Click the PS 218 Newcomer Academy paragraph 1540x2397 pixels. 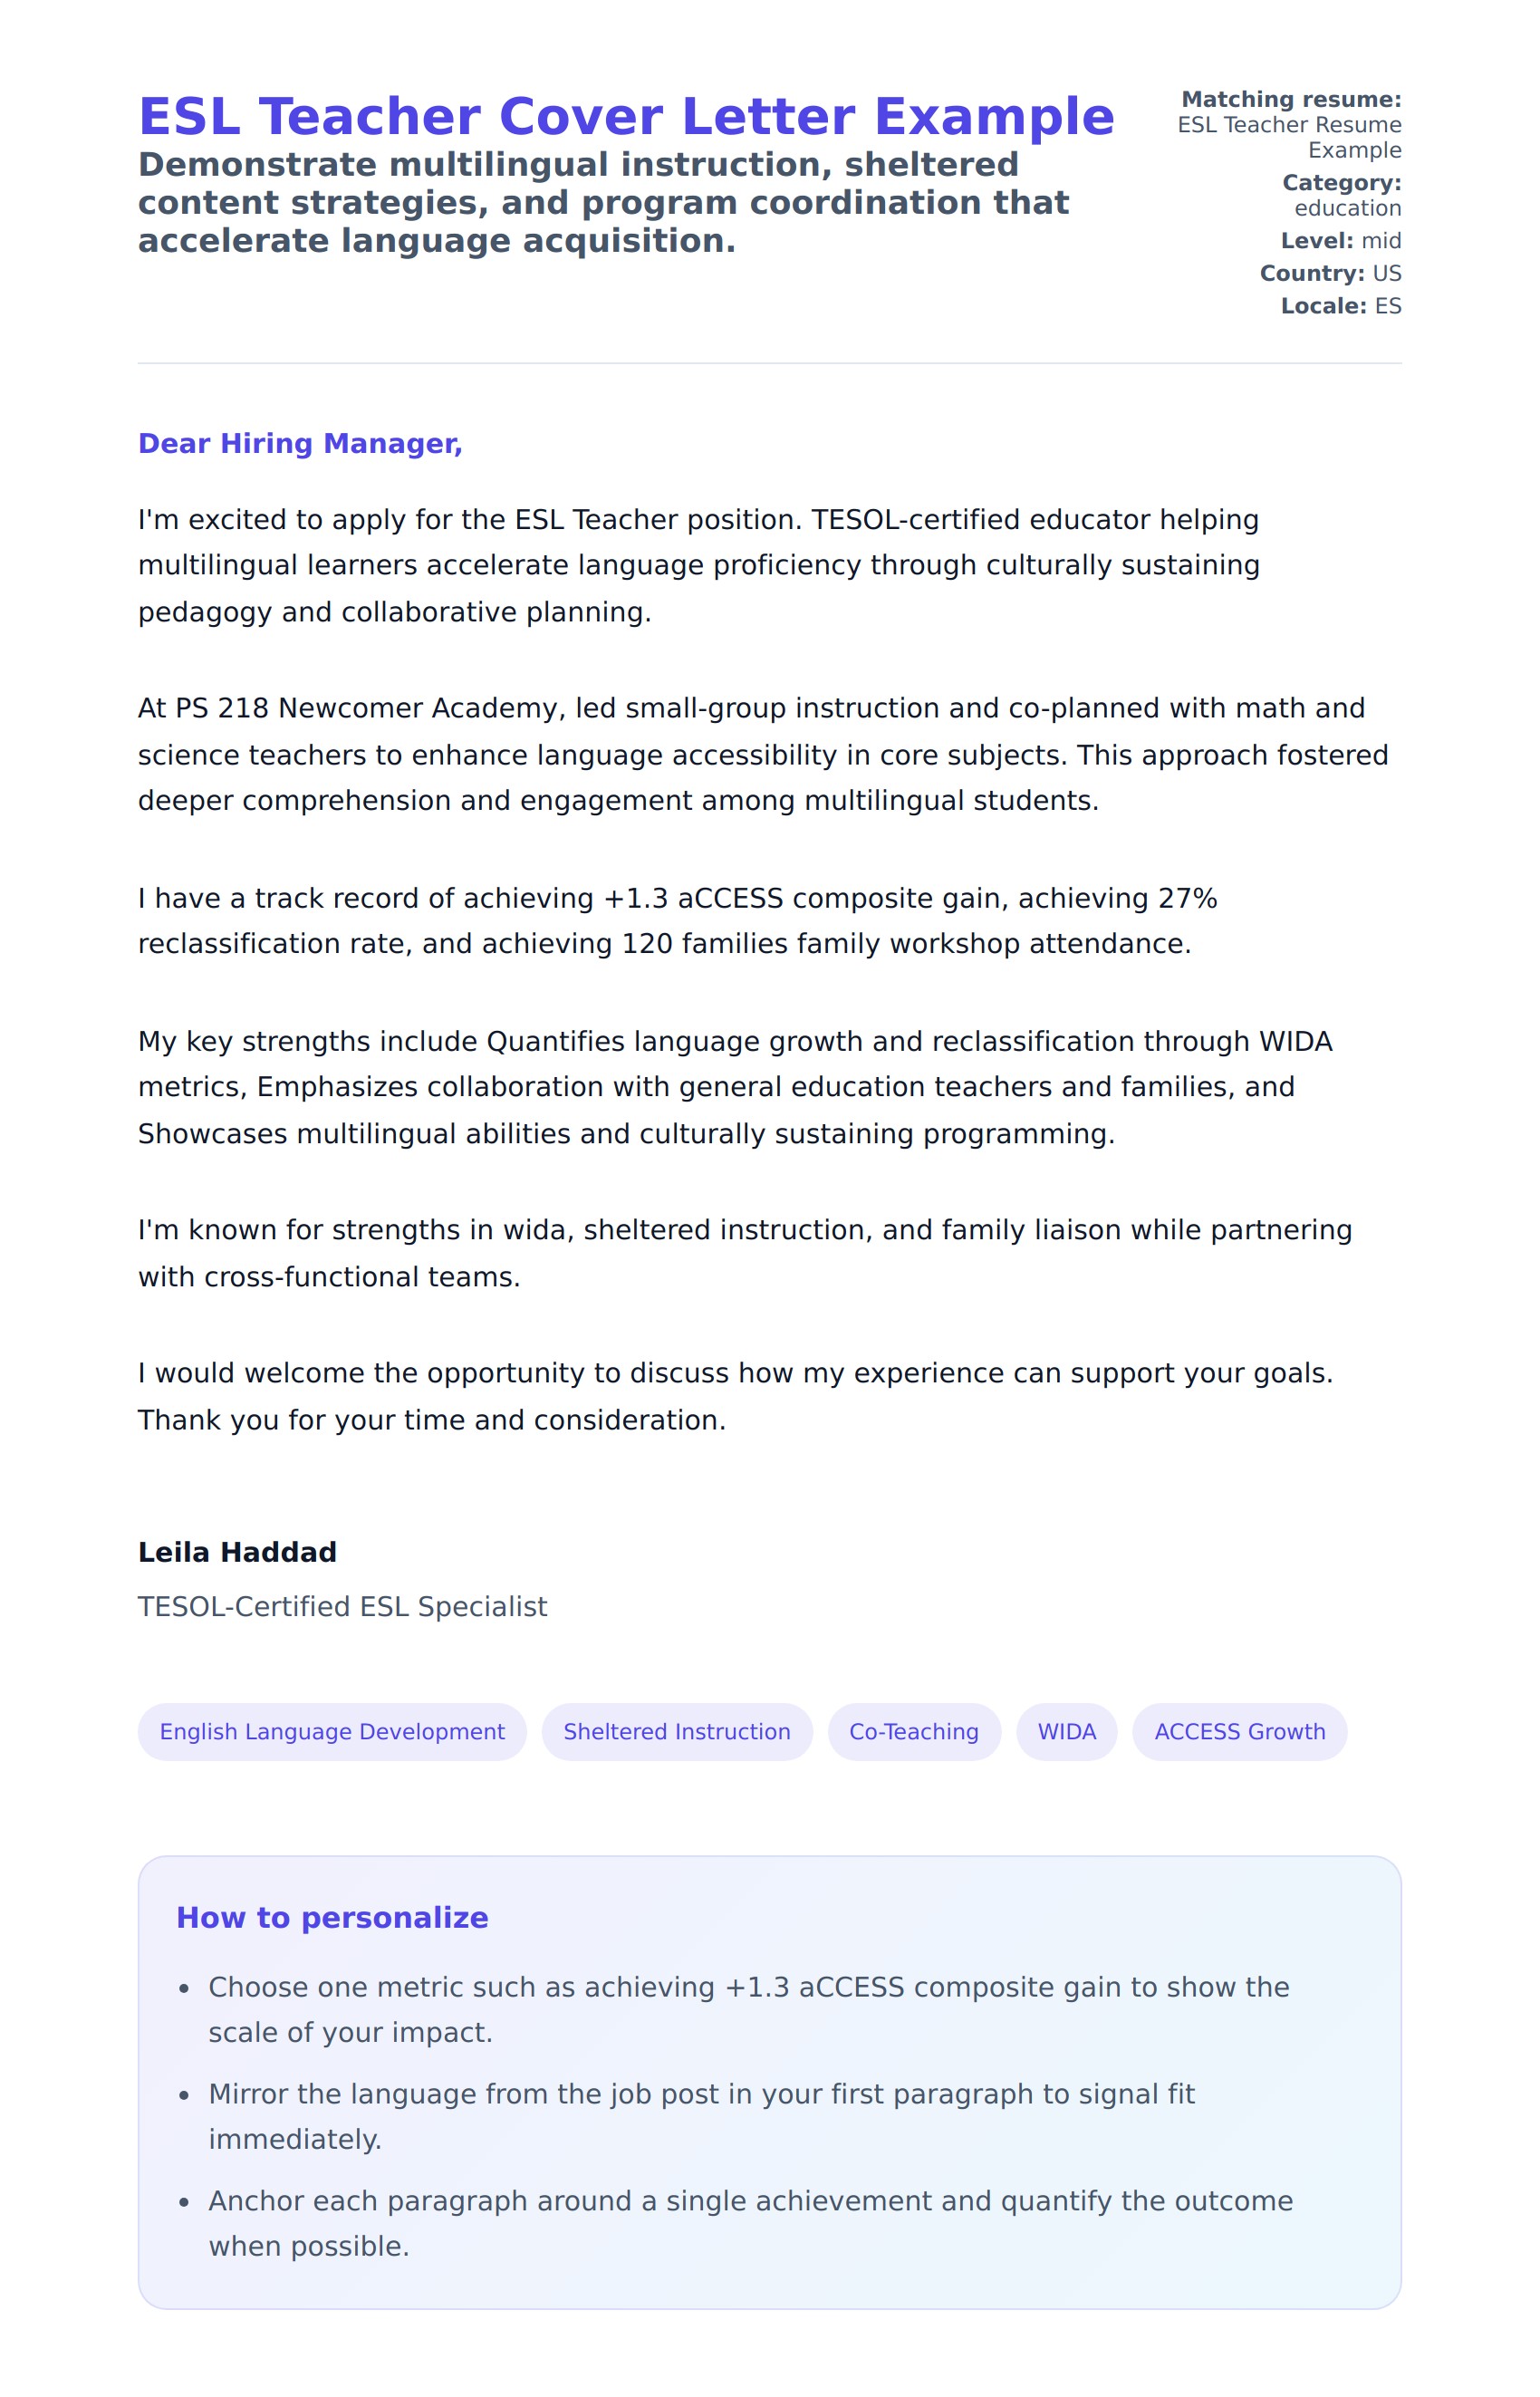pos(760,754)
